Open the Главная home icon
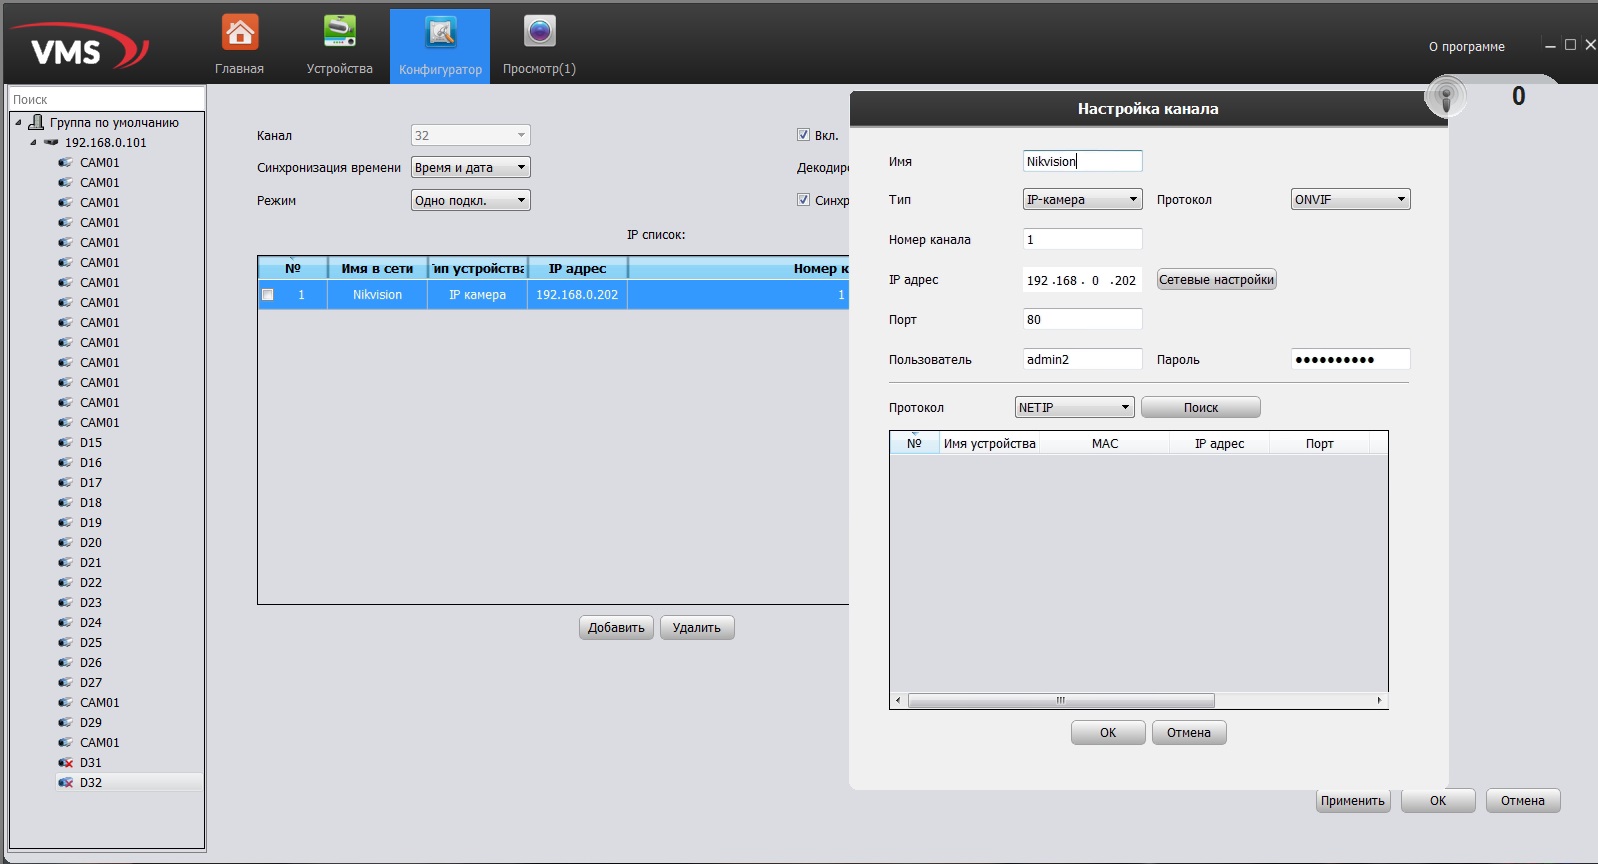Viewport: 1598px width, 864px height. 239,33
